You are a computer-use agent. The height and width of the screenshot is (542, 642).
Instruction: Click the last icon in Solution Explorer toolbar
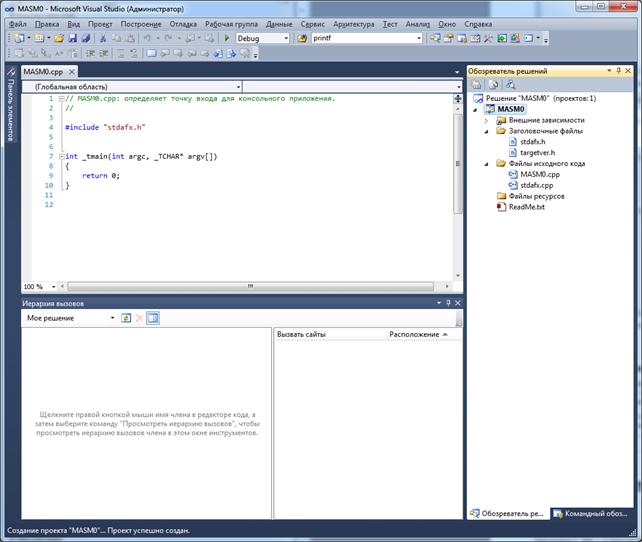coord(509,85)
